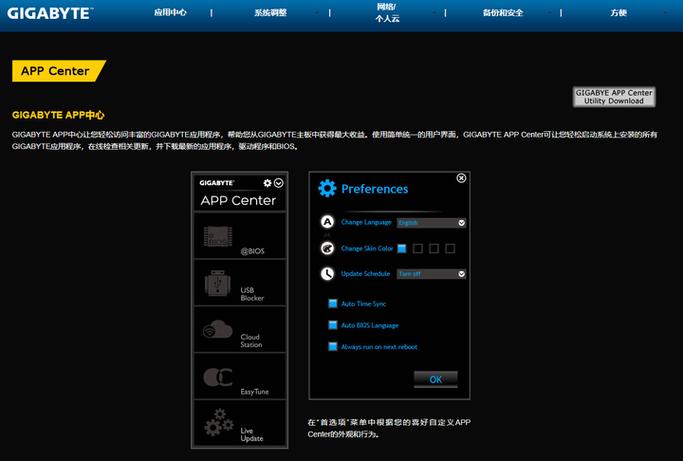Select the fourth skin color swatch

pos(450,248)
